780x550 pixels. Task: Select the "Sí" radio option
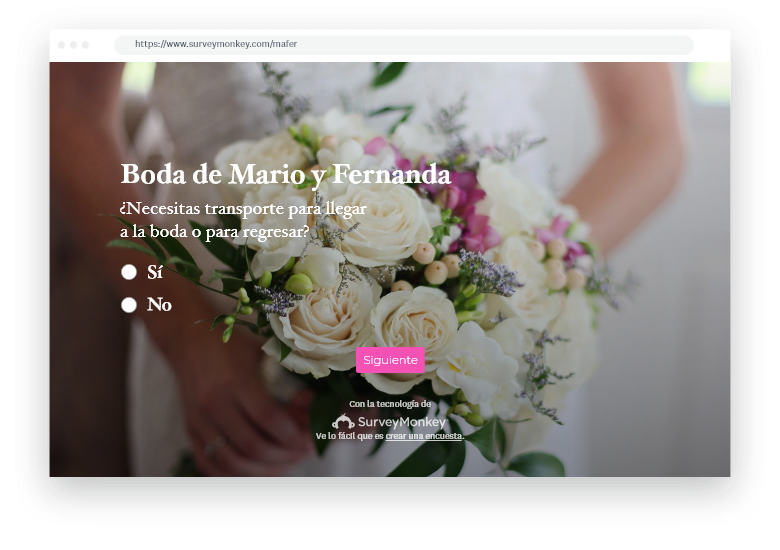(129, 272)
